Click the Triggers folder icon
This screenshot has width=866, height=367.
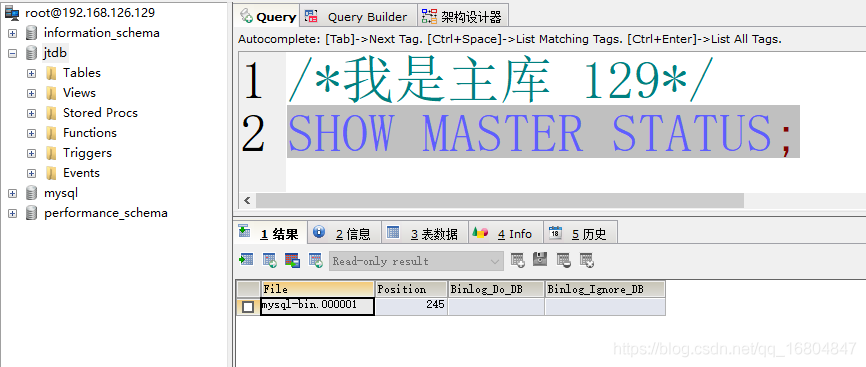tap(51, 153)
